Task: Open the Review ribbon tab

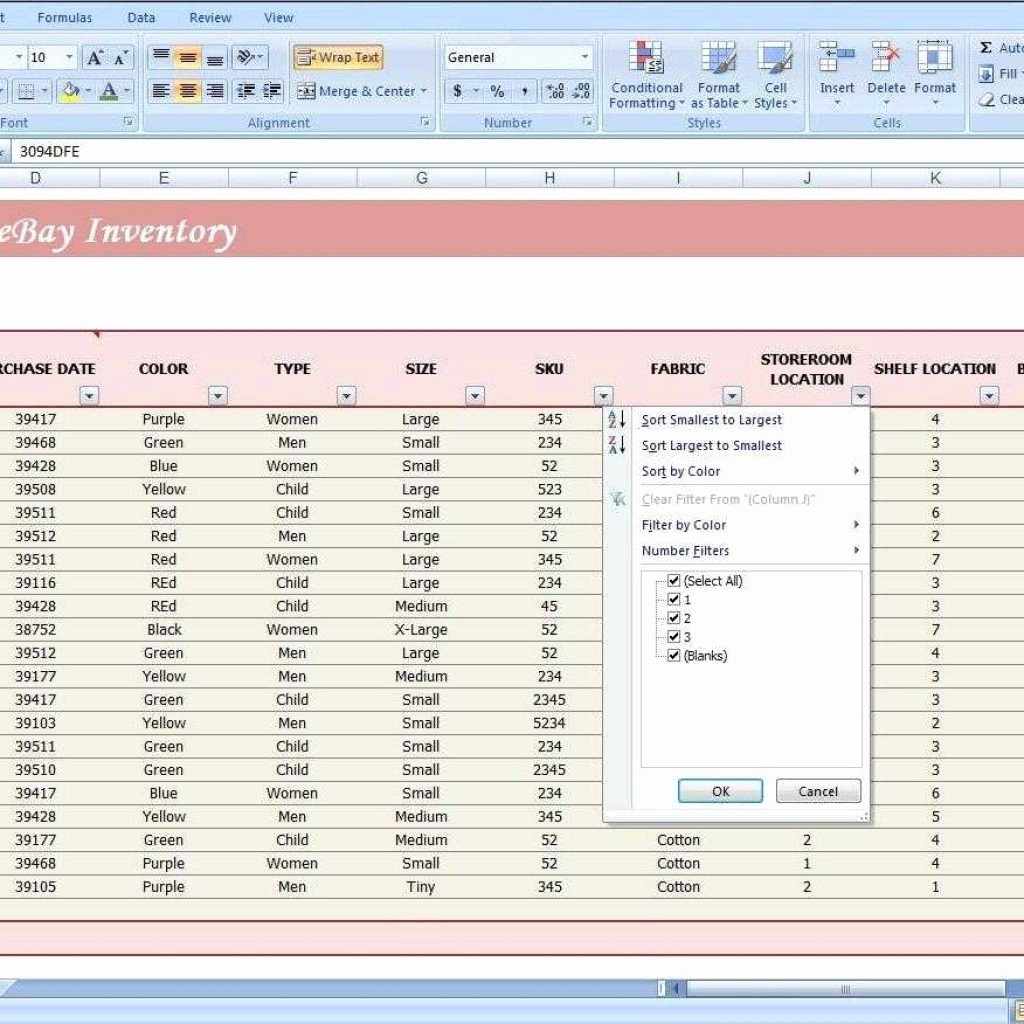Action: click(210, 18)
